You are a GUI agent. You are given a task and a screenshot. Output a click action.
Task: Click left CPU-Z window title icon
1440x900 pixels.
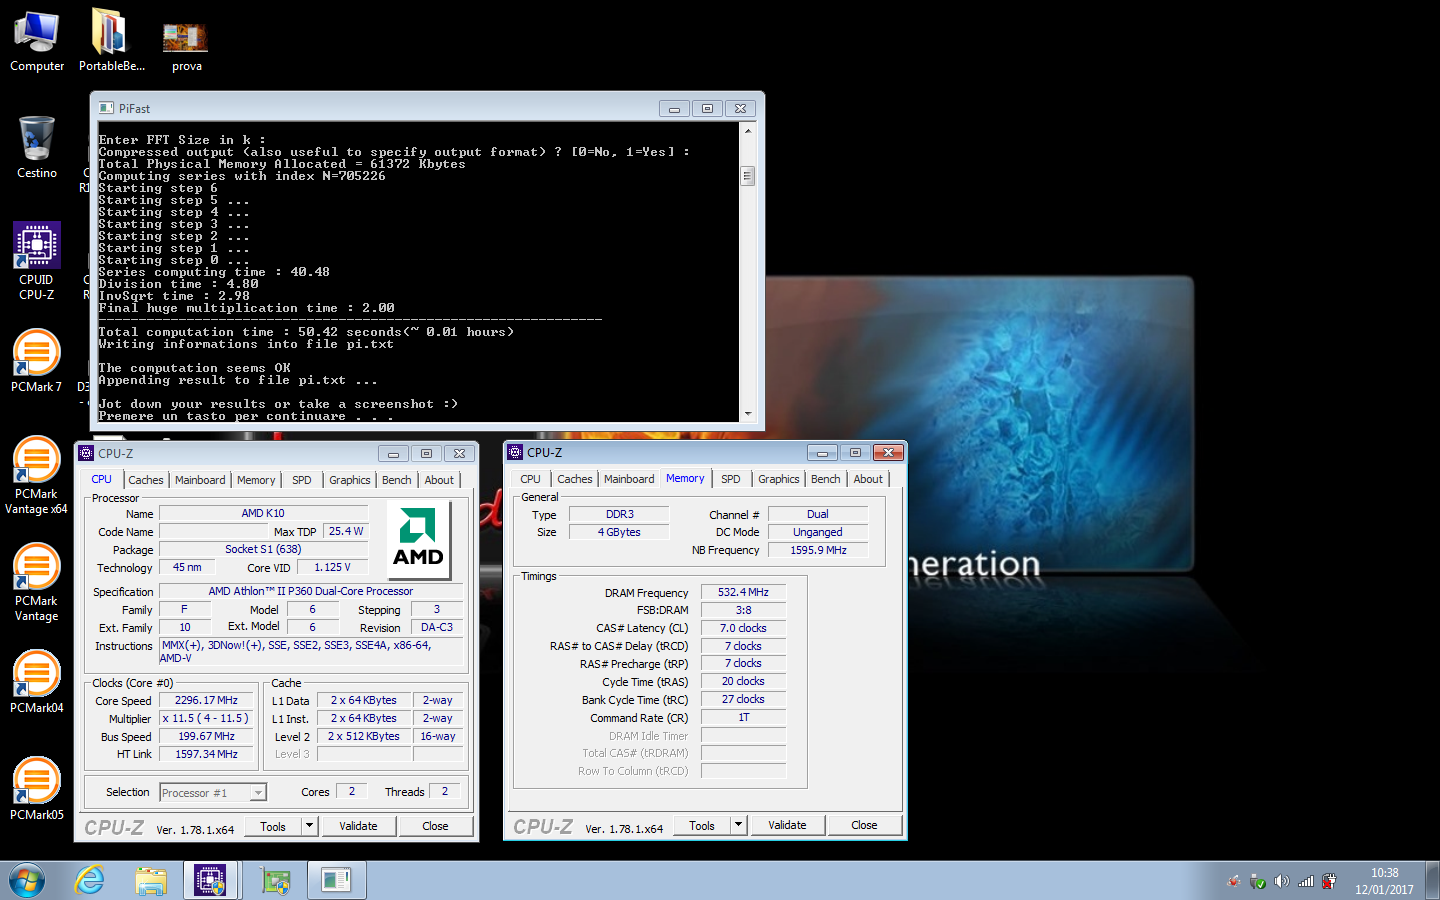pos(86,453)
